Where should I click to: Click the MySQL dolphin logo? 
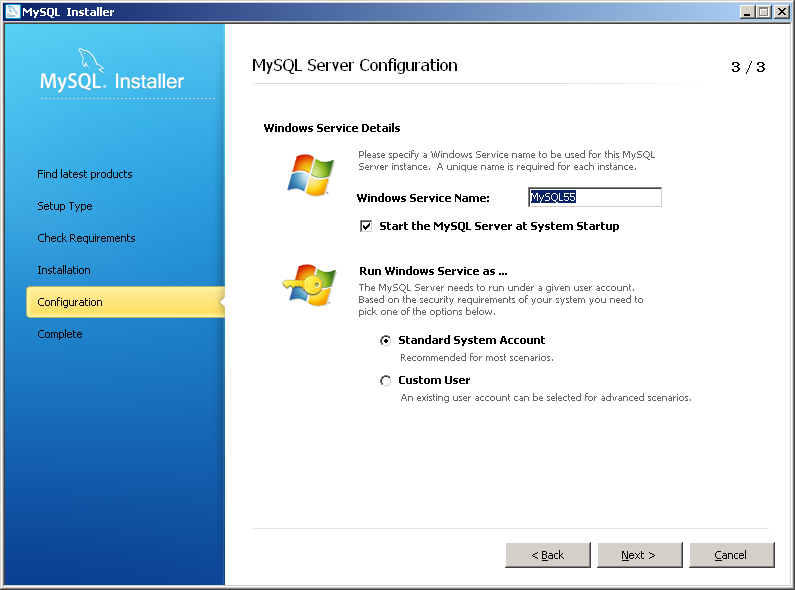pyautogui.click(x=91, y=61)
